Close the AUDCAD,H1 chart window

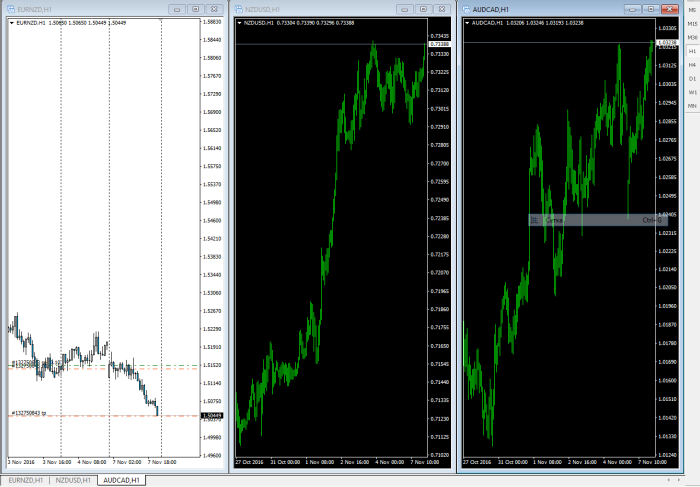pos(670,9)
